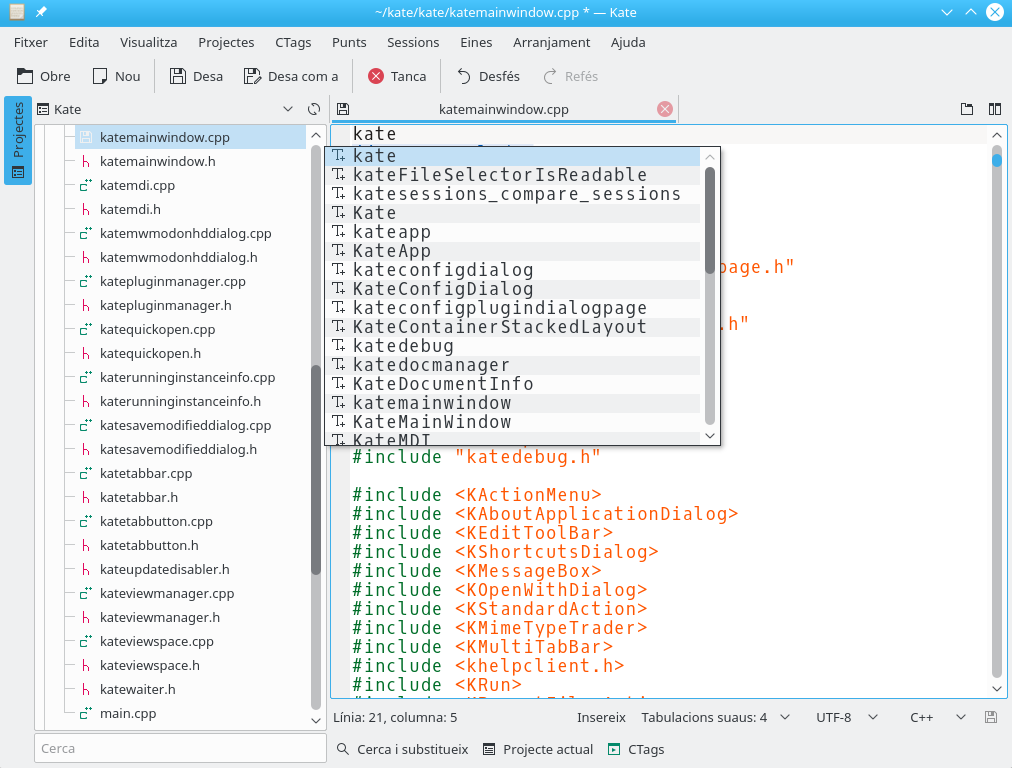Undo the last edit with Desfés
Screen dimensions: 1012x768
pyautogui.click(x=488, y=76)
